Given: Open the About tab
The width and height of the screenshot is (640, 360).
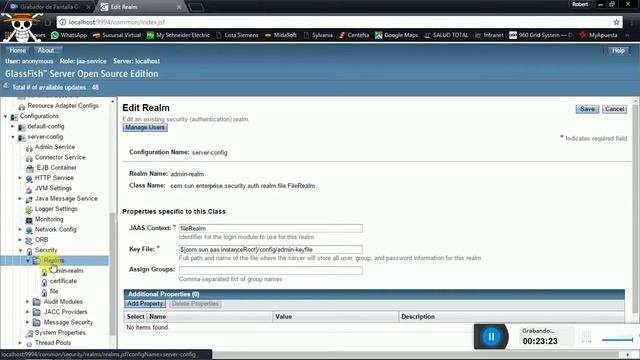Looking at the screenshot, I should (46, 50).
